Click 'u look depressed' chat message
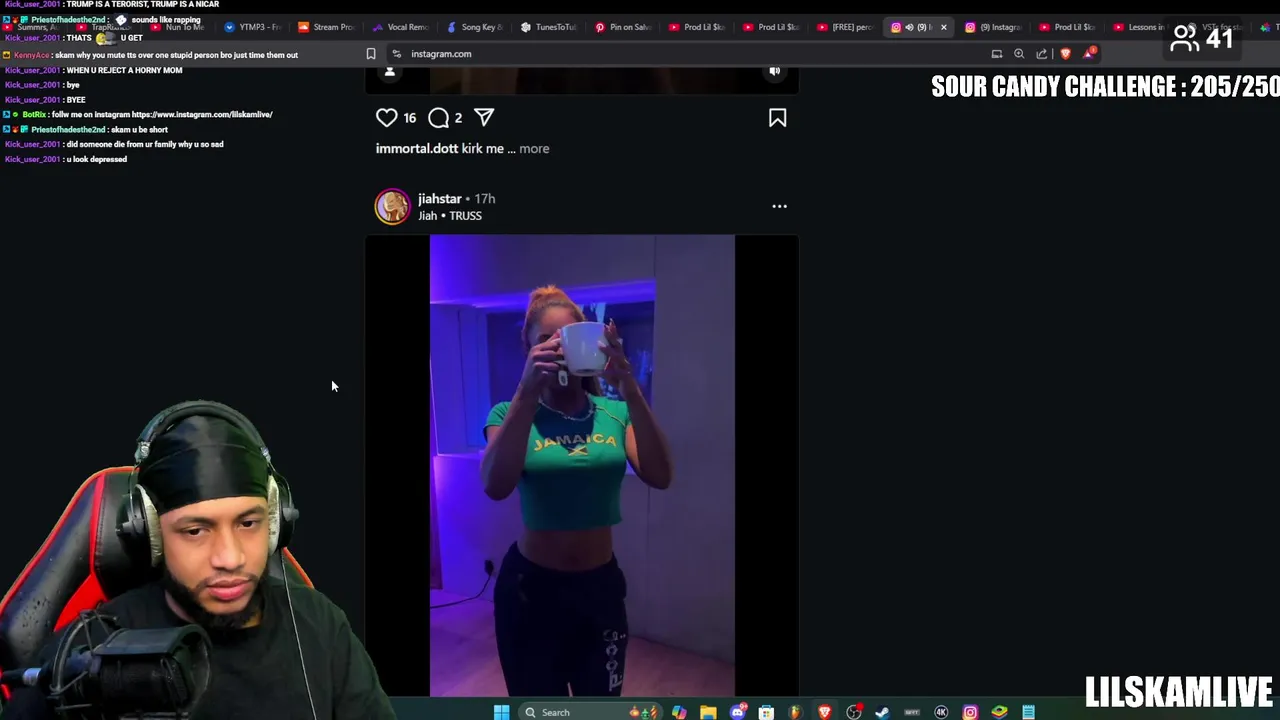 coord(96,159)
